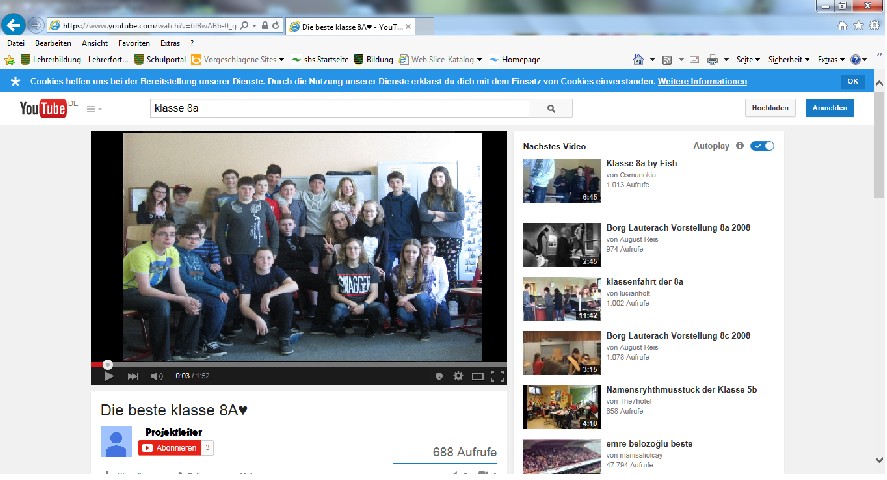Screen dimensions: 887x480
Task: Skip to next video in player
Action: pyautogui.click(x=132, y=376)
